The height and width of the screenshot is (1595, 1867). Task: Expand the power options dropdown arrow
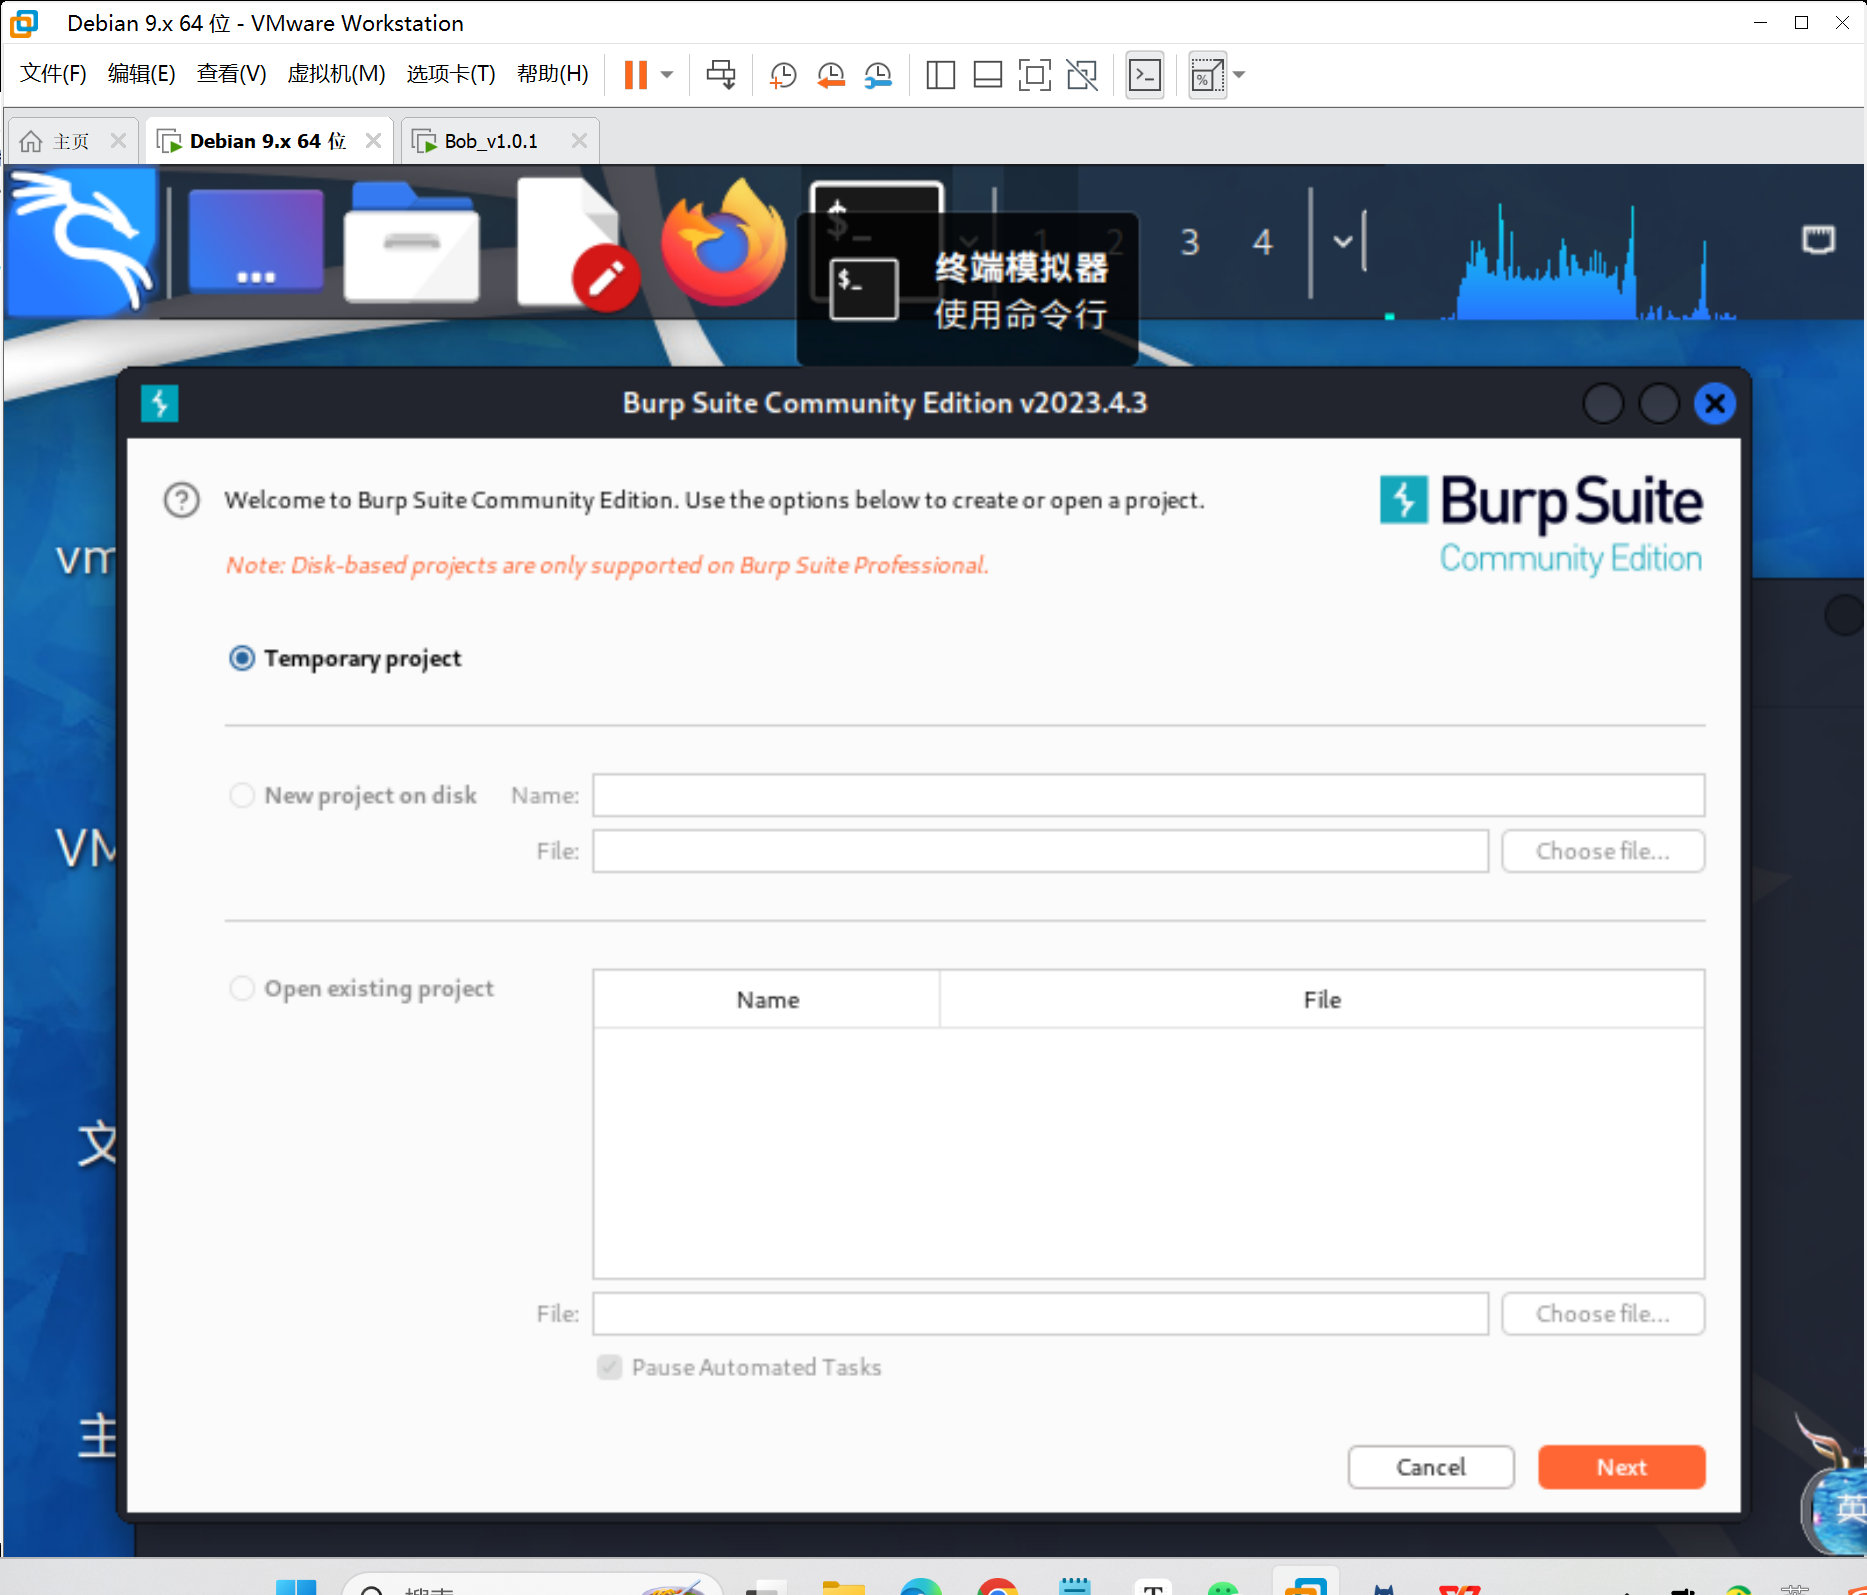pyautogui.click(x=667, y=75)
